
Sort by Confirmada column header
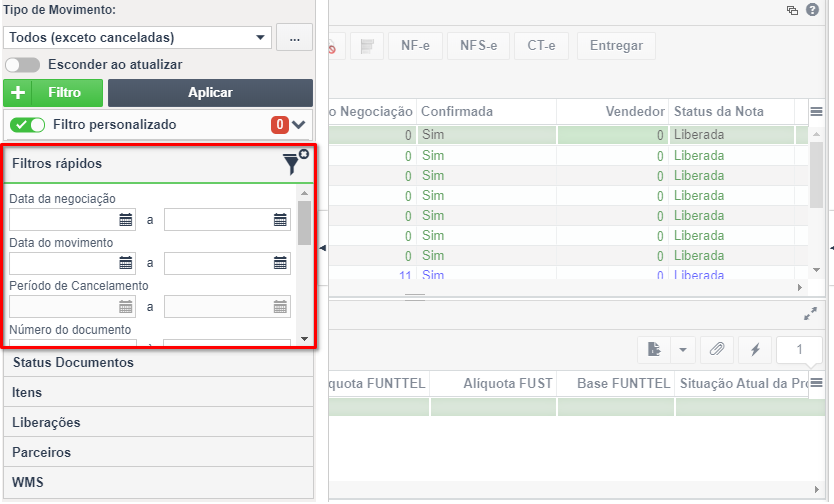(x=486, y=112)
